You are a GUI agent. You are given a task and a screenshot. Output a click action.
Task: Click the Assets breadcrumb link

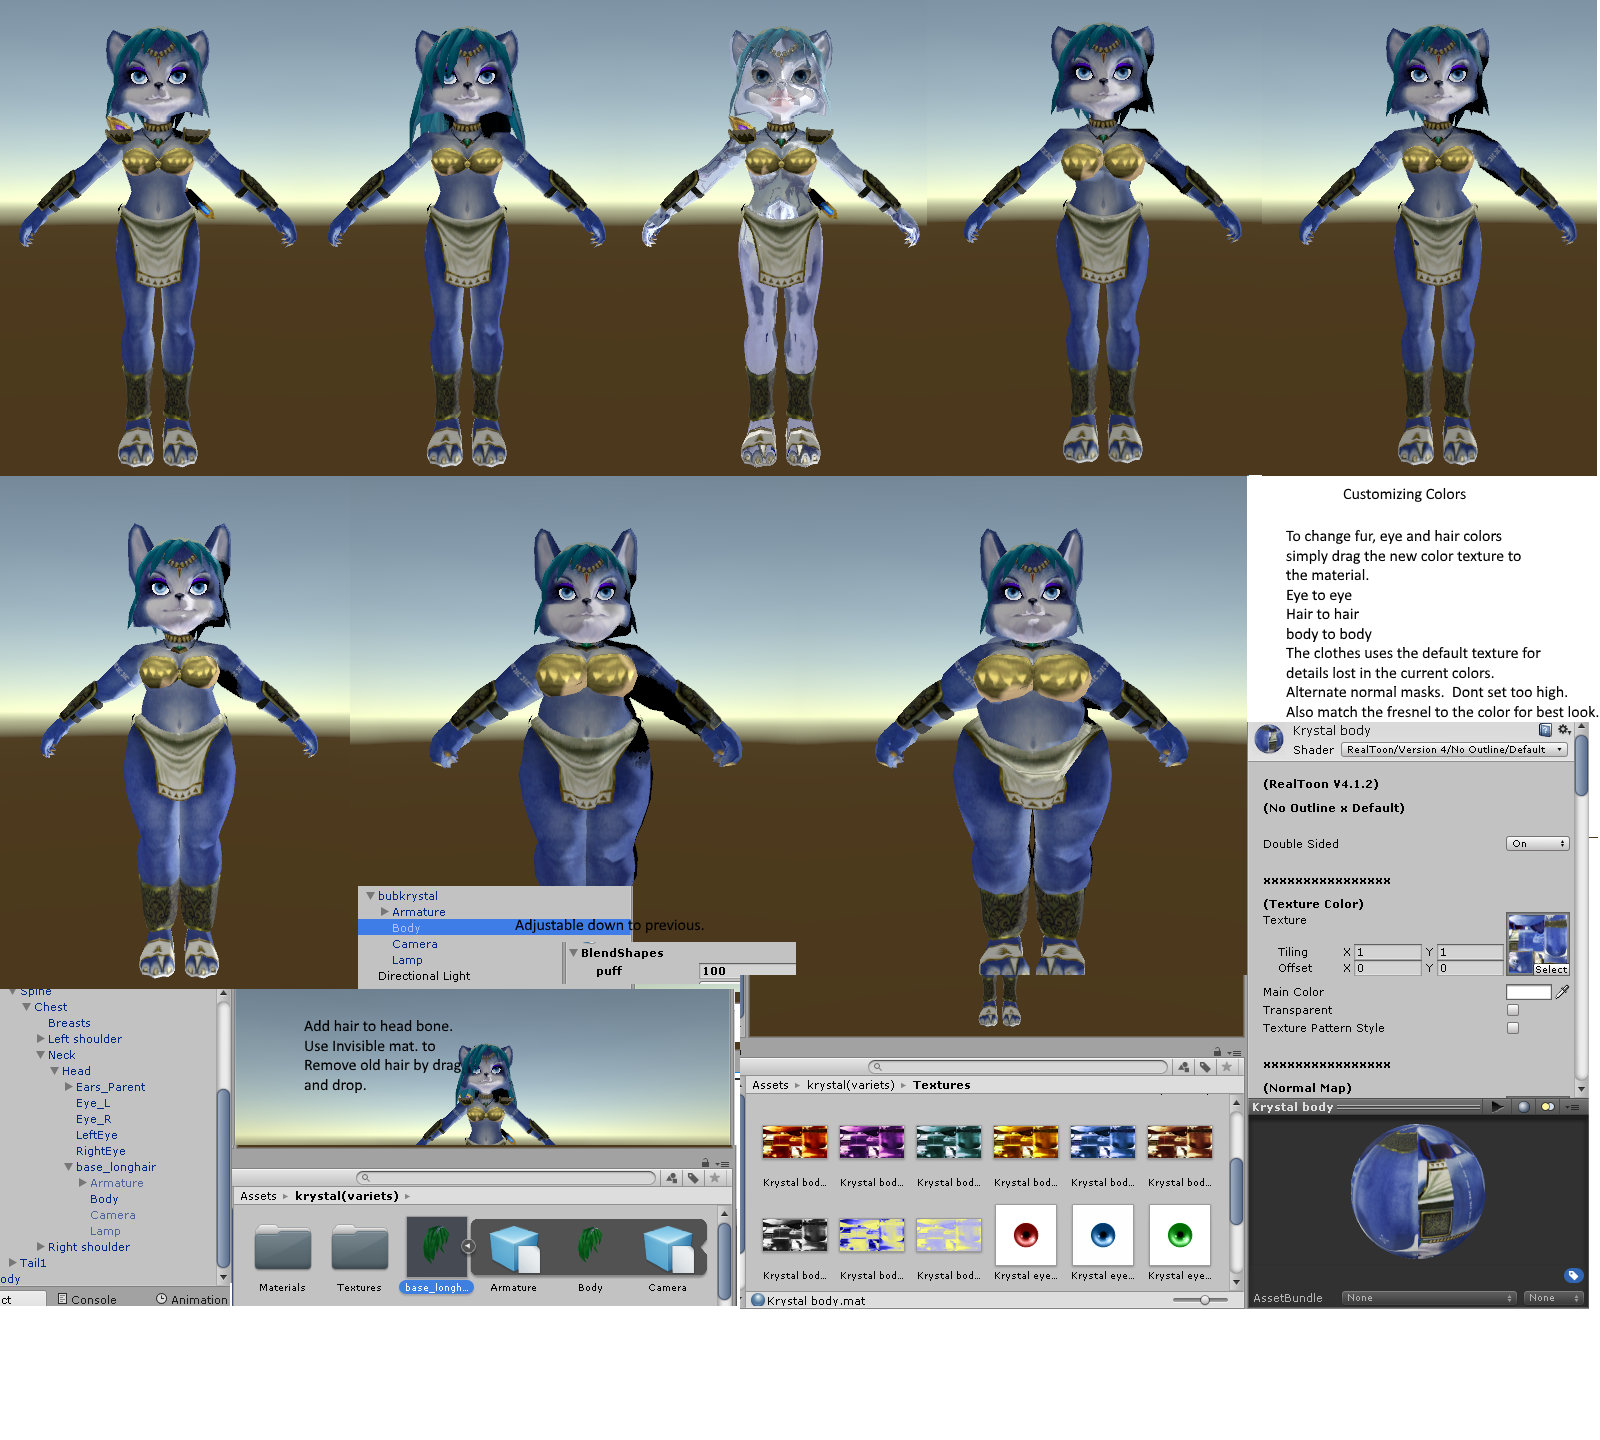(x=769, y=1085)
